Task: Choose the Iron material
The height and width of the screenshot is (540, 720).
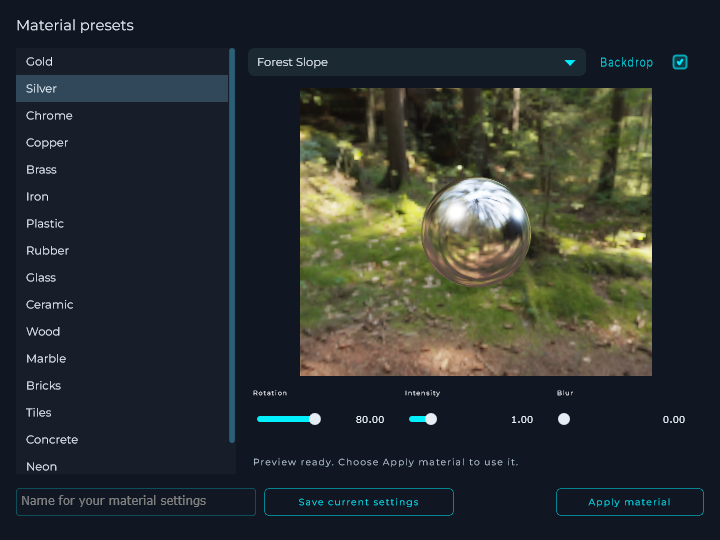Action: pos(122,197)
